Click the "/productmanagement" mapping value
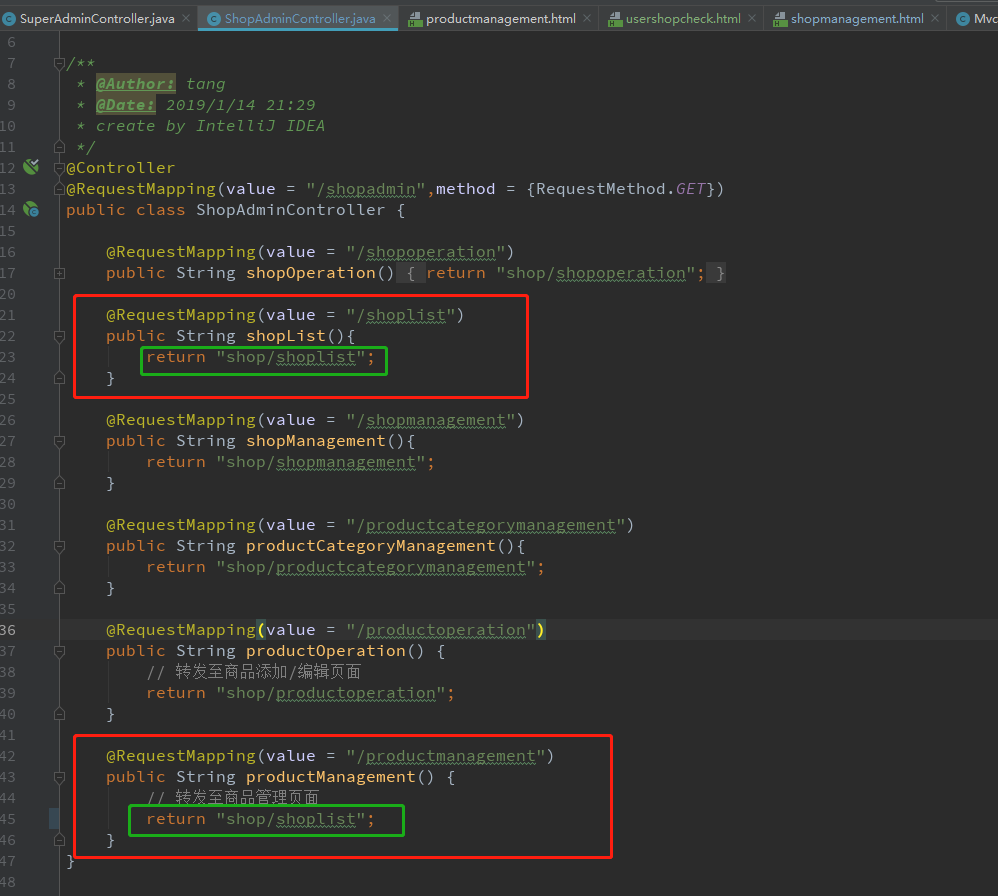The width and height of the screenshot is (998, 896). click(x=446, y=756)
